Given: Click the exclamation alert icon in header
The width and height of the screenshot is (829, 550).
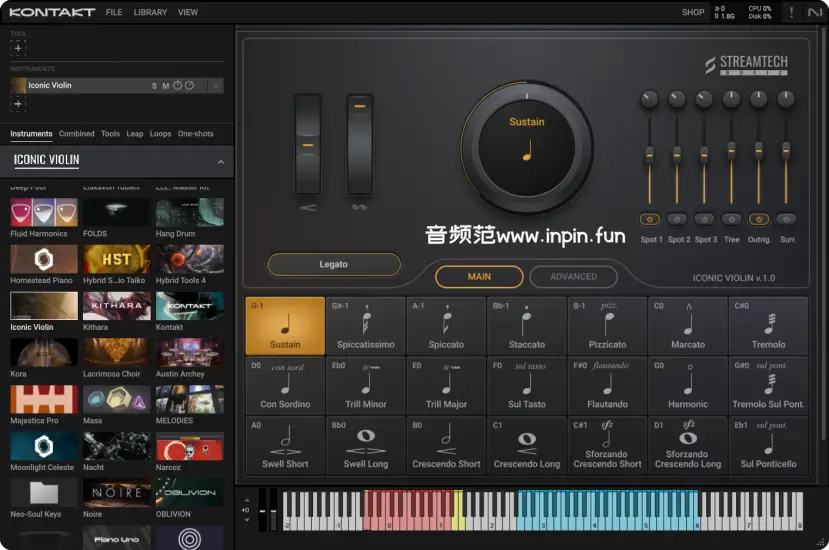Looking at the screenshot, I should point(791,12).
